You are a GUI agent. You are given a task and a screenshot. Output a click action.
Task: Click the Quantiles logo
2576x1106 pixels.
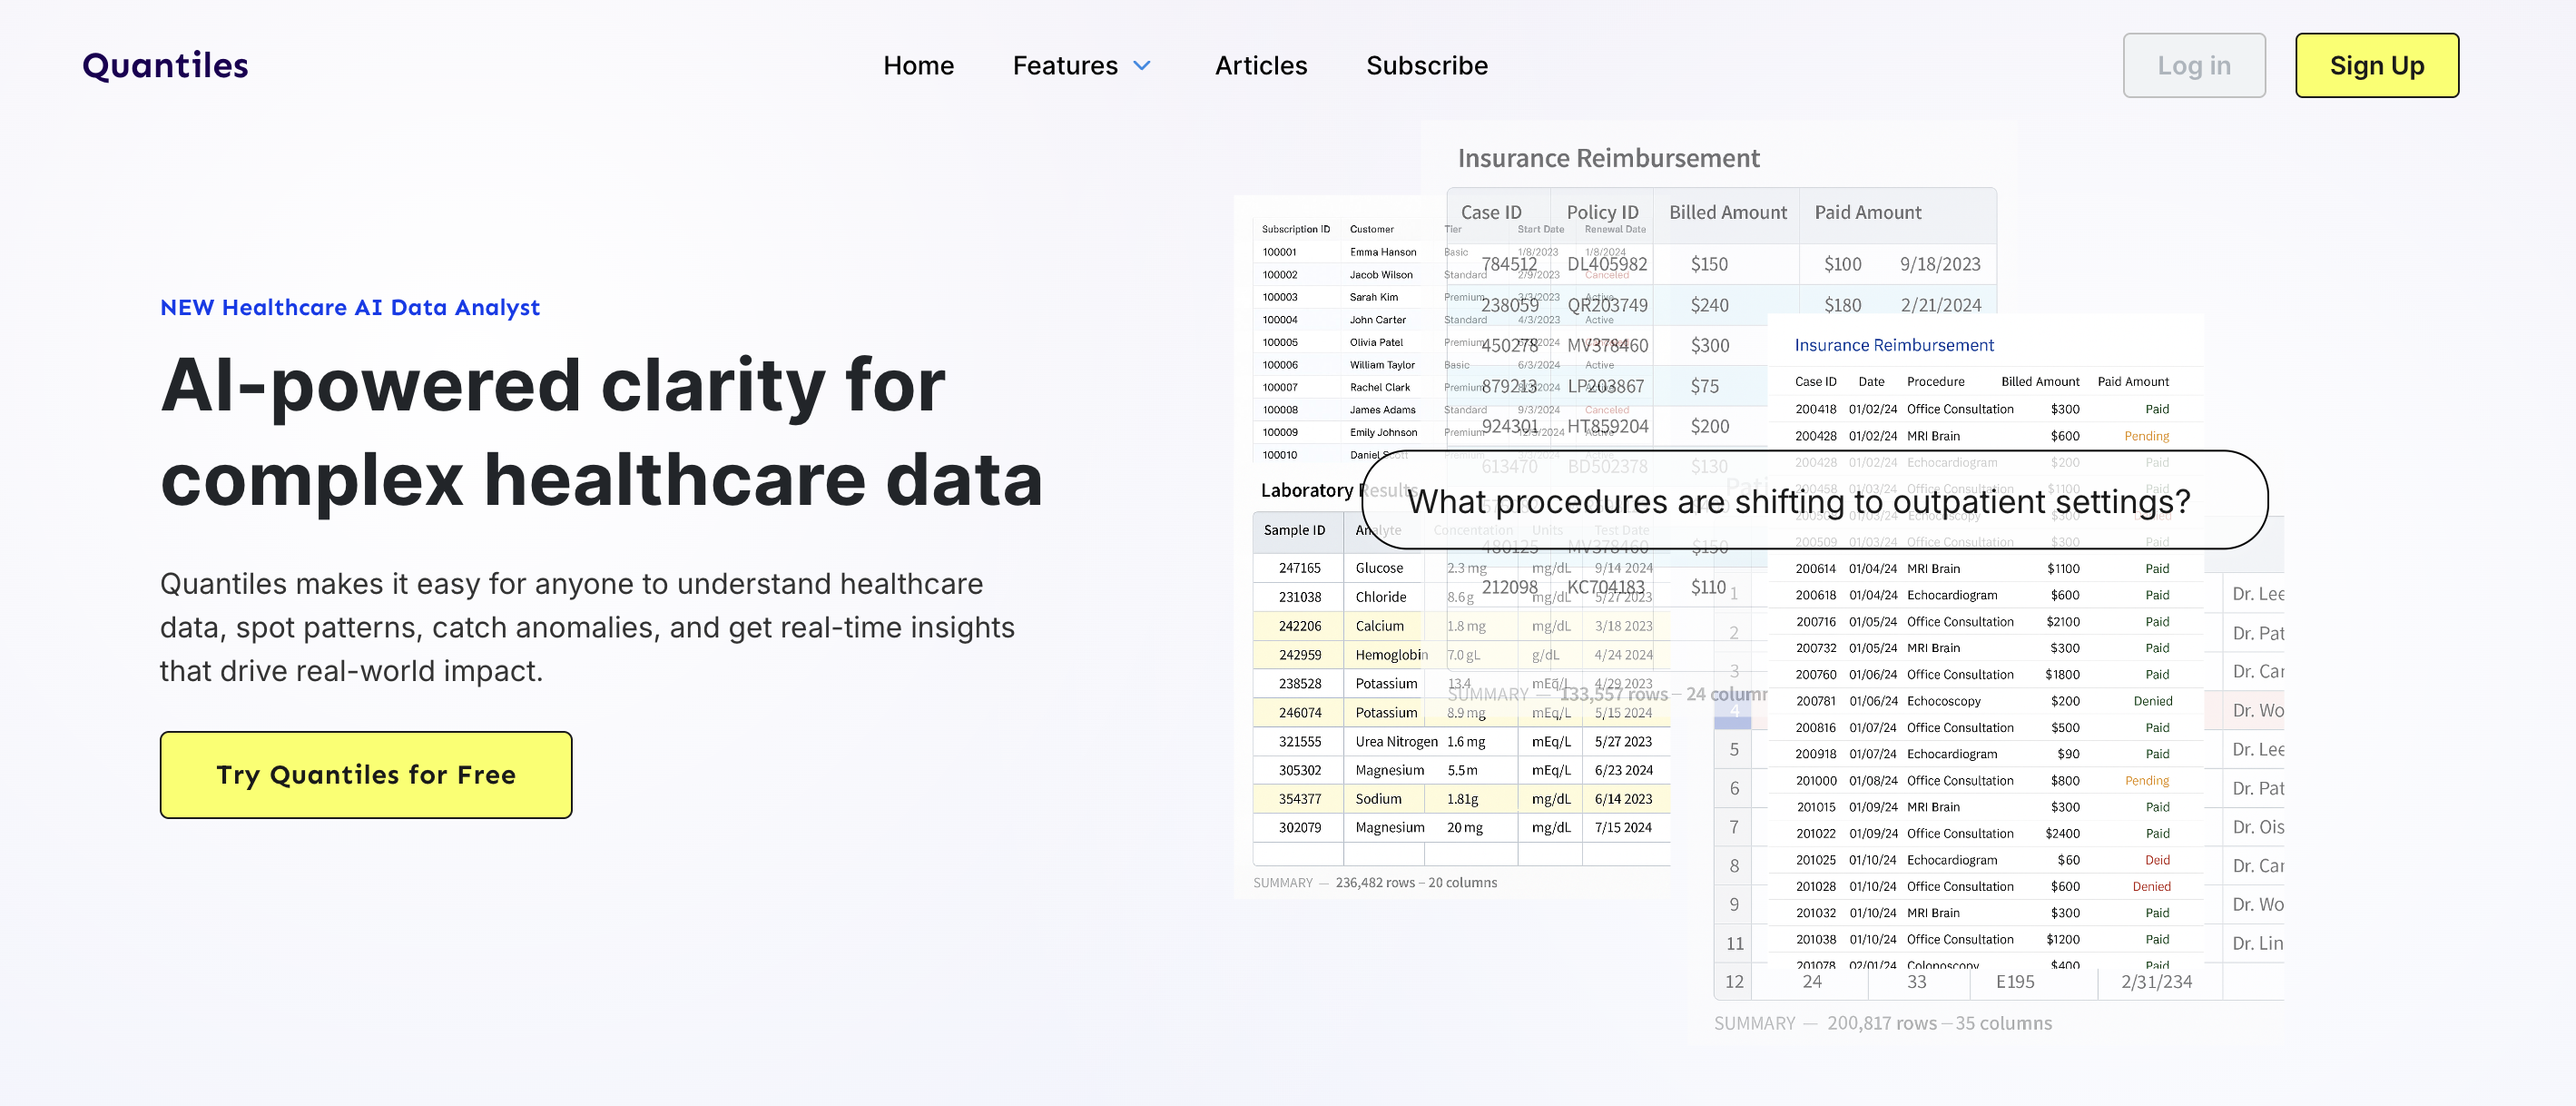coord(165,65)
